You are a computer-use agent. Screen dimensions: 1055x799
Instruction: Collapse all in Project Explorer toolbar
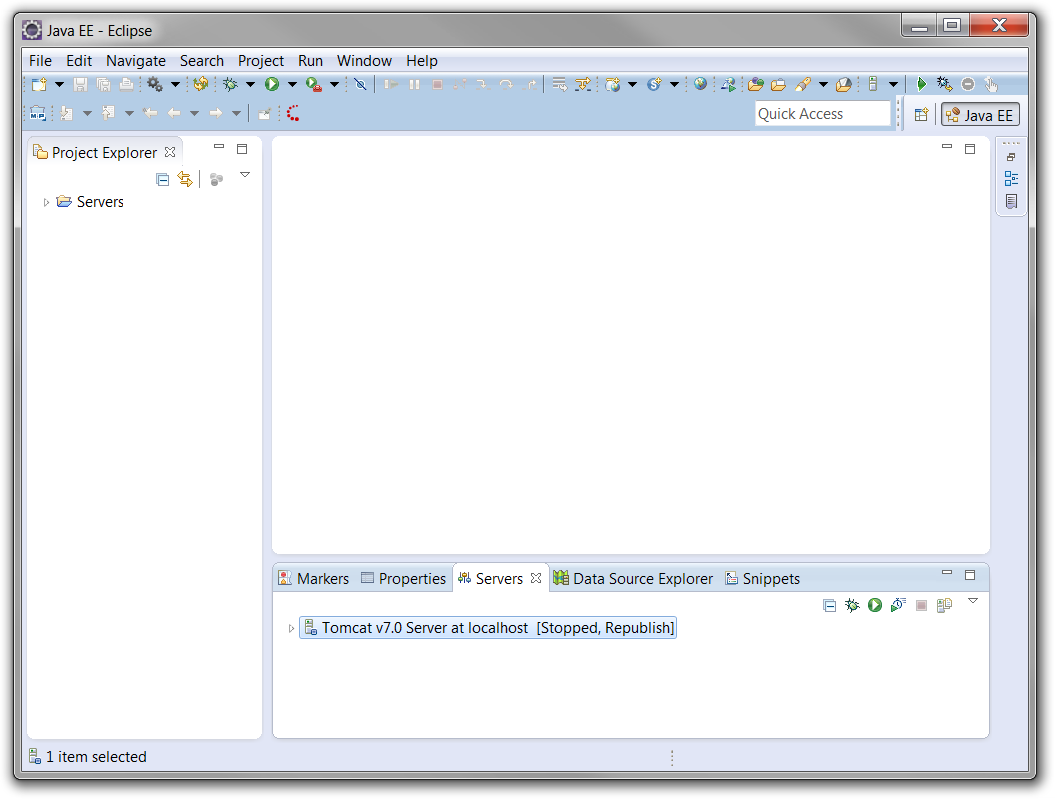pyautogui.click(x=163, y=179)
